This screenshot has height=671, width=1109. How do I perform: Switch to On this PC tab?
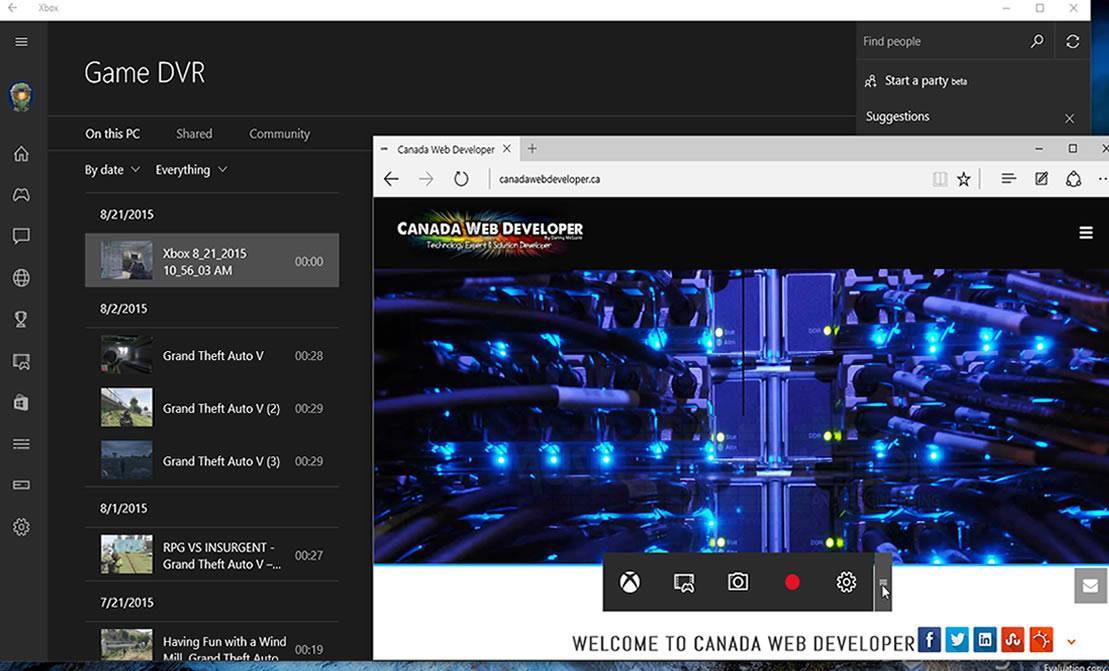pos(112,134)
